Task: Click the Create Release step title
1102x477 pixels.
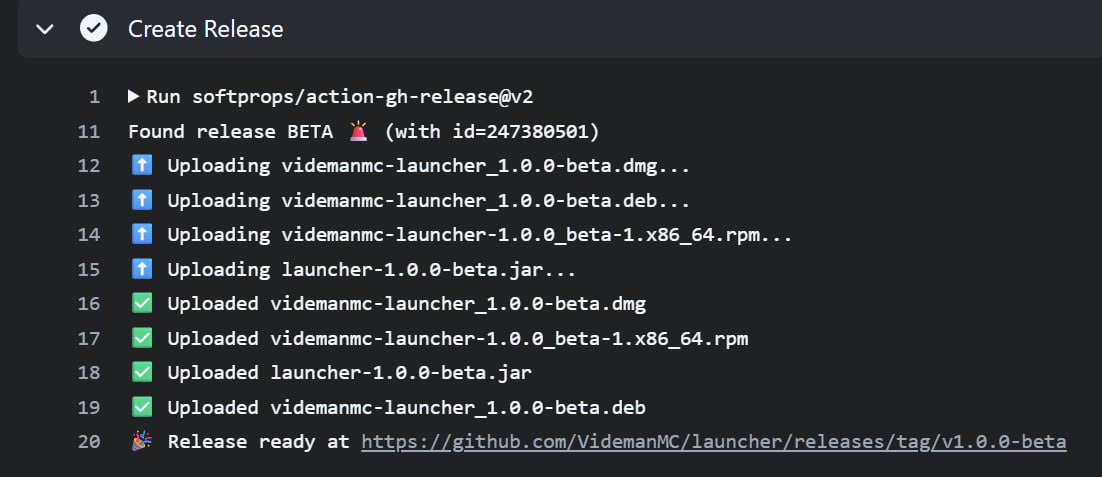Action: click(206, 29)
